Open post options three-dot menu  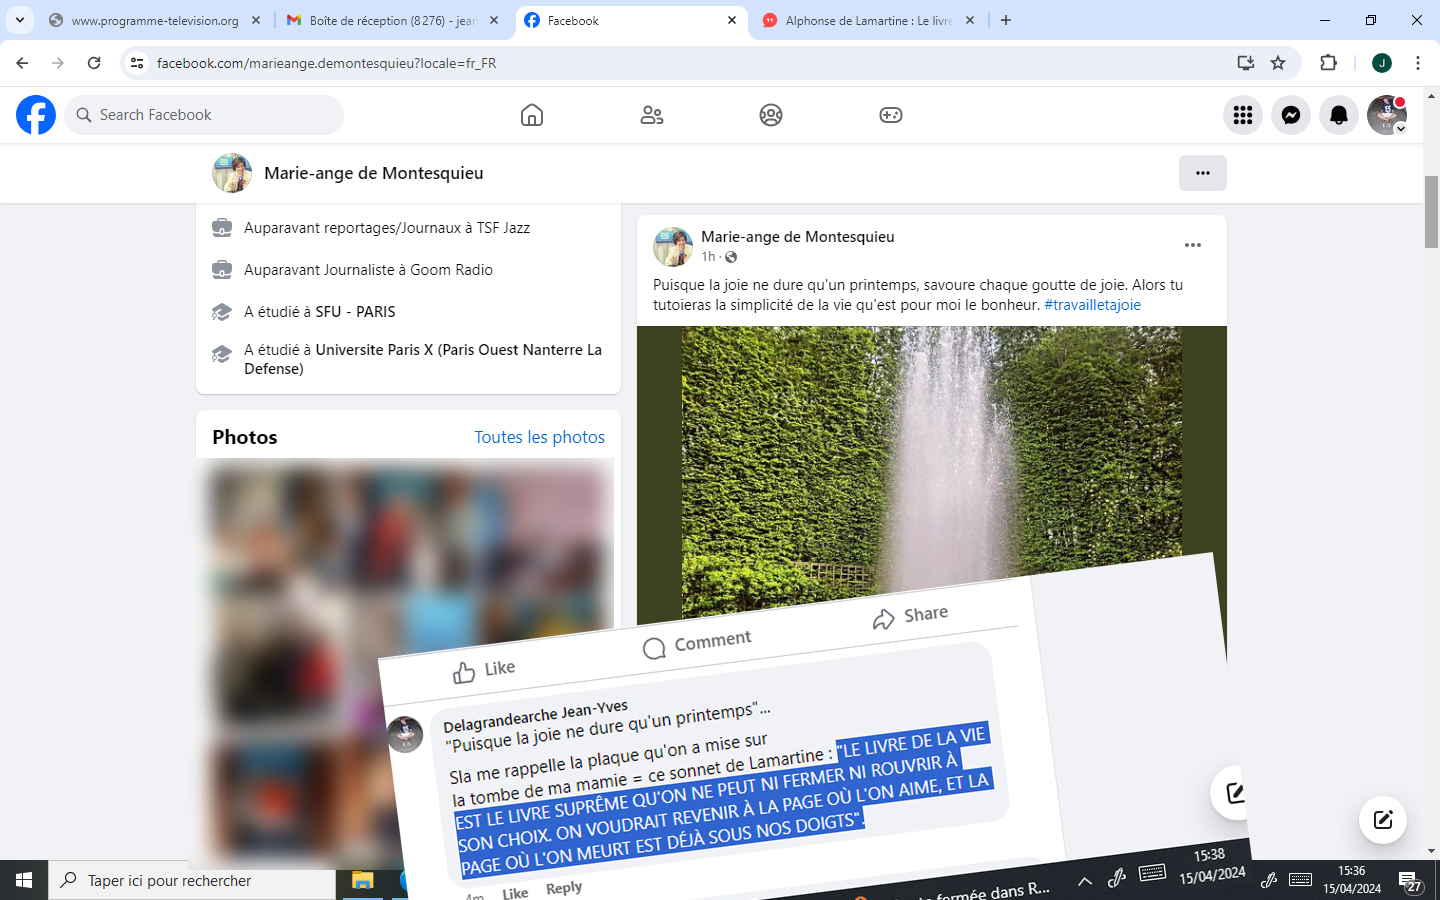pyautogui.click(x=1193, y=245)
